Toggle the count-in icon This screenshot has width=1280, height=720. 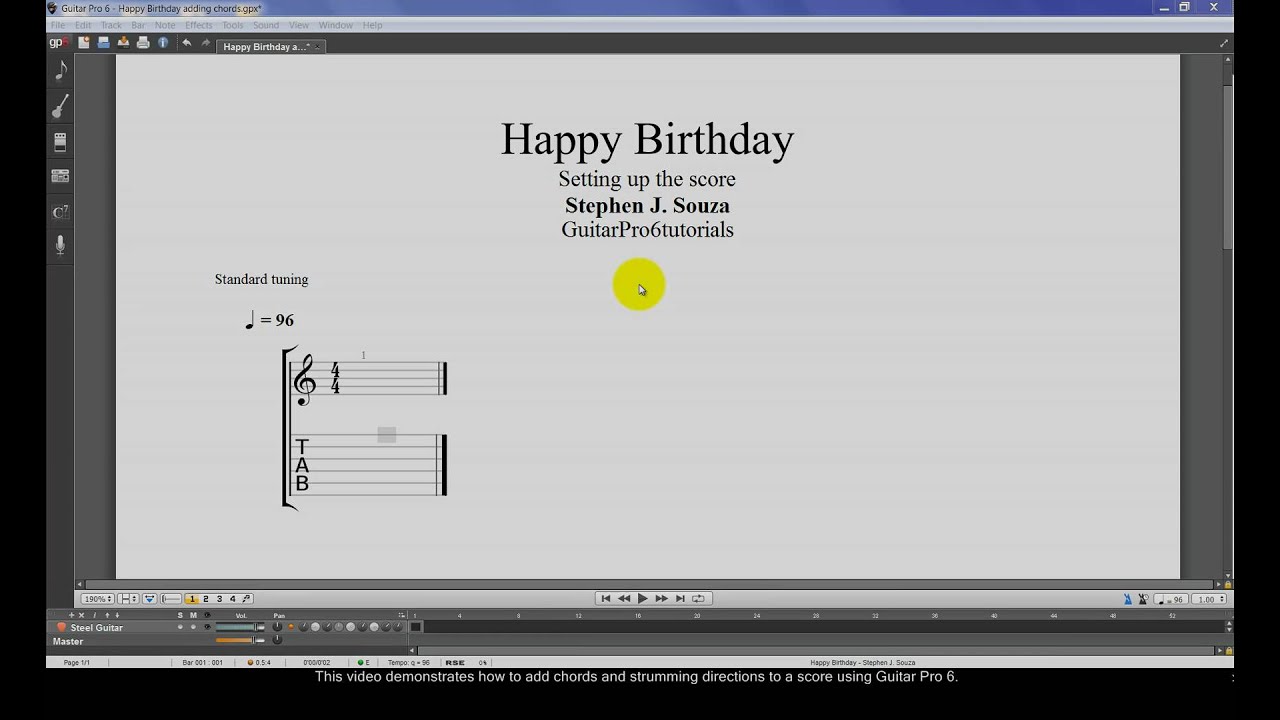click(1143, 599)
